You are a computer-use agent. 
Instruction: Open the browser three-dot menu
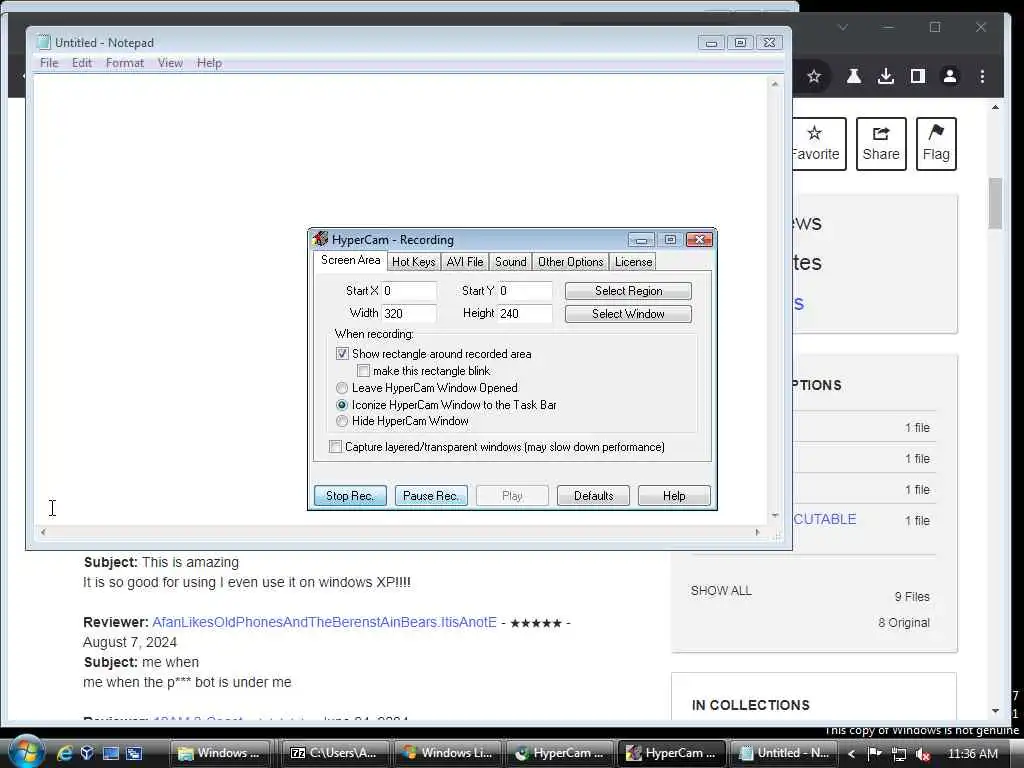(982, 76)
